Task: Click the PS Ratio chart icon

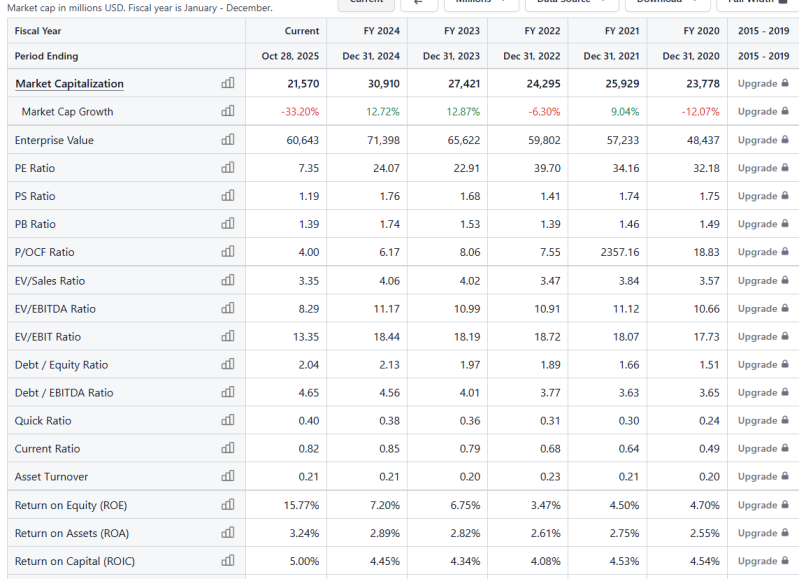Action: pyautogui.click(x=227, y=196)
